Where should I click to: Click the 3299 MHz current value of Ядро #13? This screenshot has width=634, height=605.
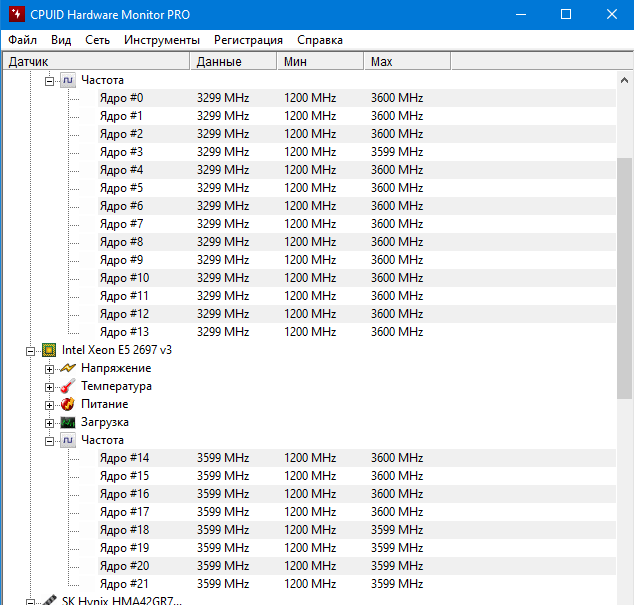click(x=223, y=332)
